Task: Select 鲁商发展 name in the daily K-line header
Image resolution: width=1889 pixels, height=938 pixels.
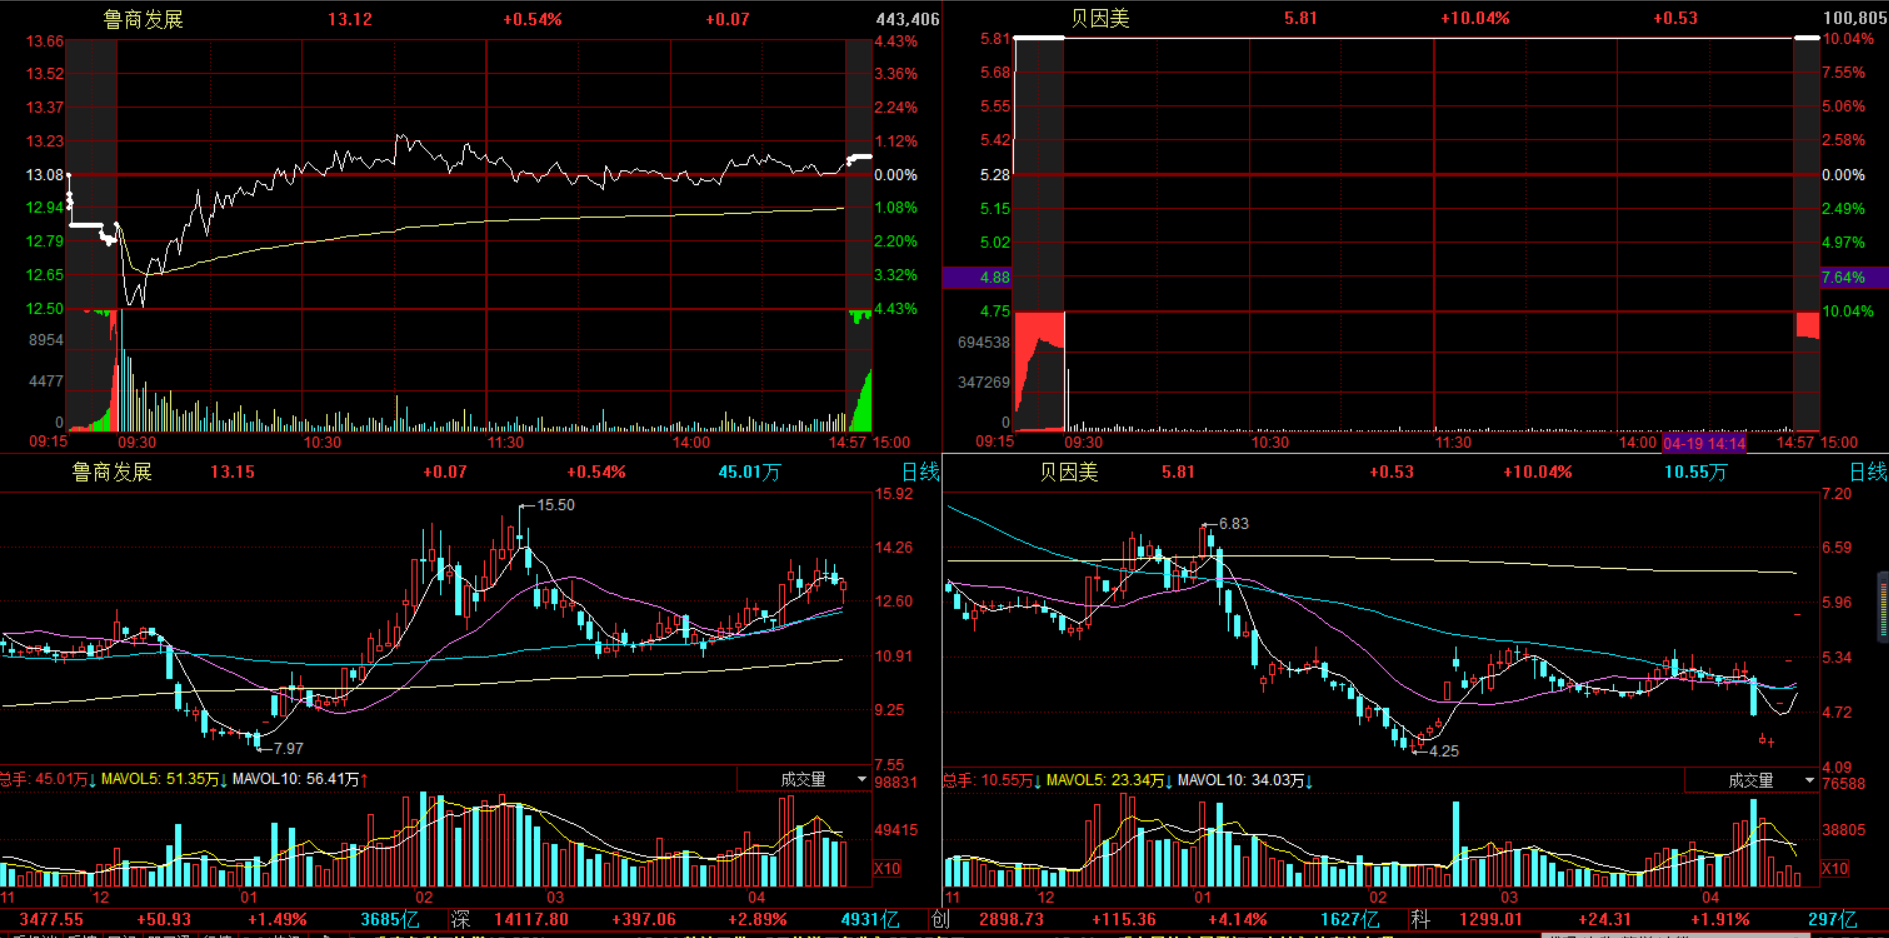Action: [x=112, y=472]
